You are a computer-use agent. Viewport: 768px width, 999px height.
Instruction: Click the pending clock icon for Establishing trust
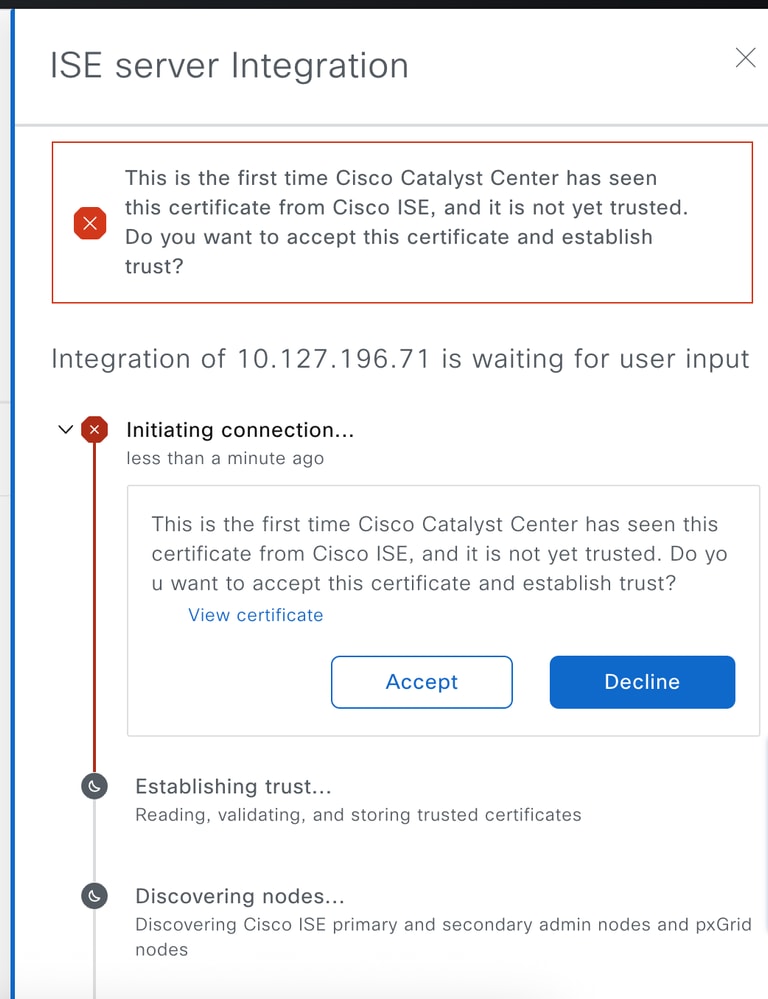pyautogui.click(x=94, y=786)
